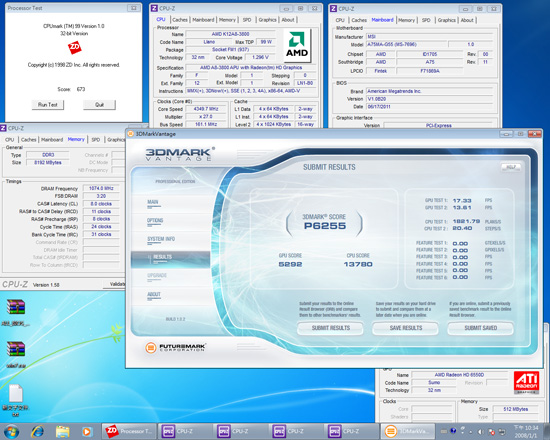The height and width of the screenshot is (440, 550).
Task: Click the Submit Saved button
Action: tap(481, 328)
